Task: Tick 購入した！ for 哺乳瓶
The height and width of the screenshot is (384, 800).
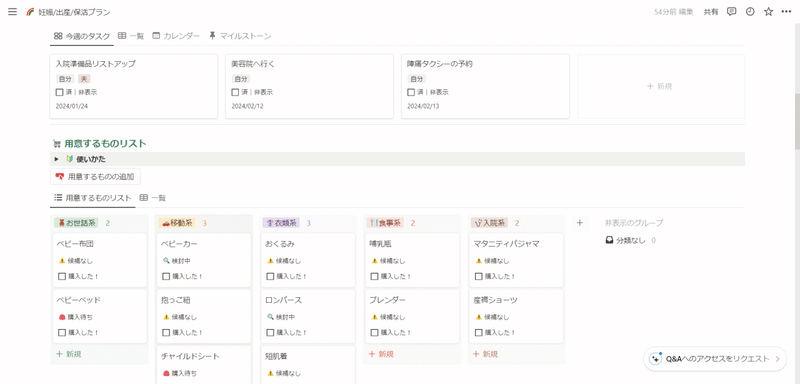Action: click(x=374, y=276)
